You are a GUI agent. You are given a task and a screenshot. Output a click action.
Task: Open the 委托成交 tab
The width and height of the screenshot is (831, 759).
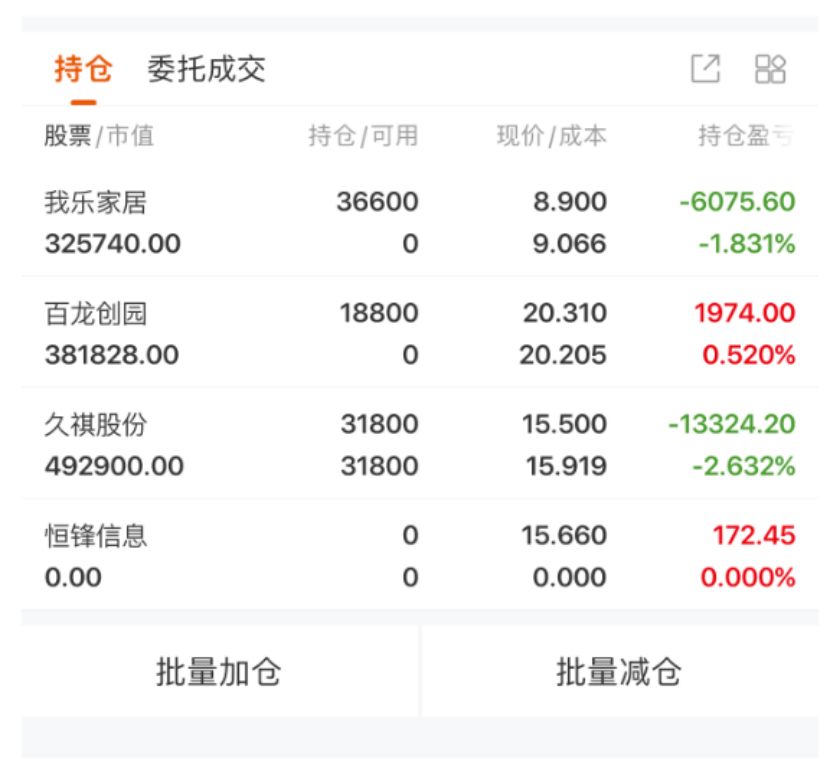[206, 69]
